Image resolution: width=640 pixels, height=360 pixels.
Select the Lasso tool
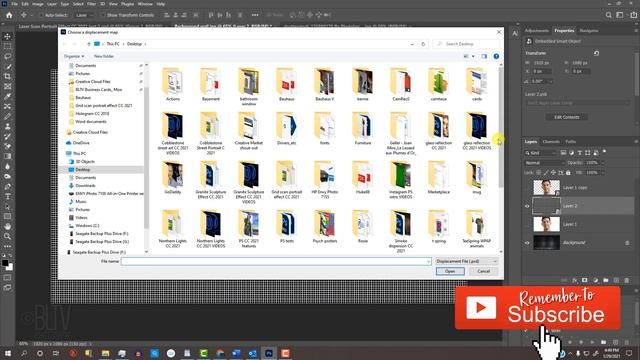[x=7, y=56]
